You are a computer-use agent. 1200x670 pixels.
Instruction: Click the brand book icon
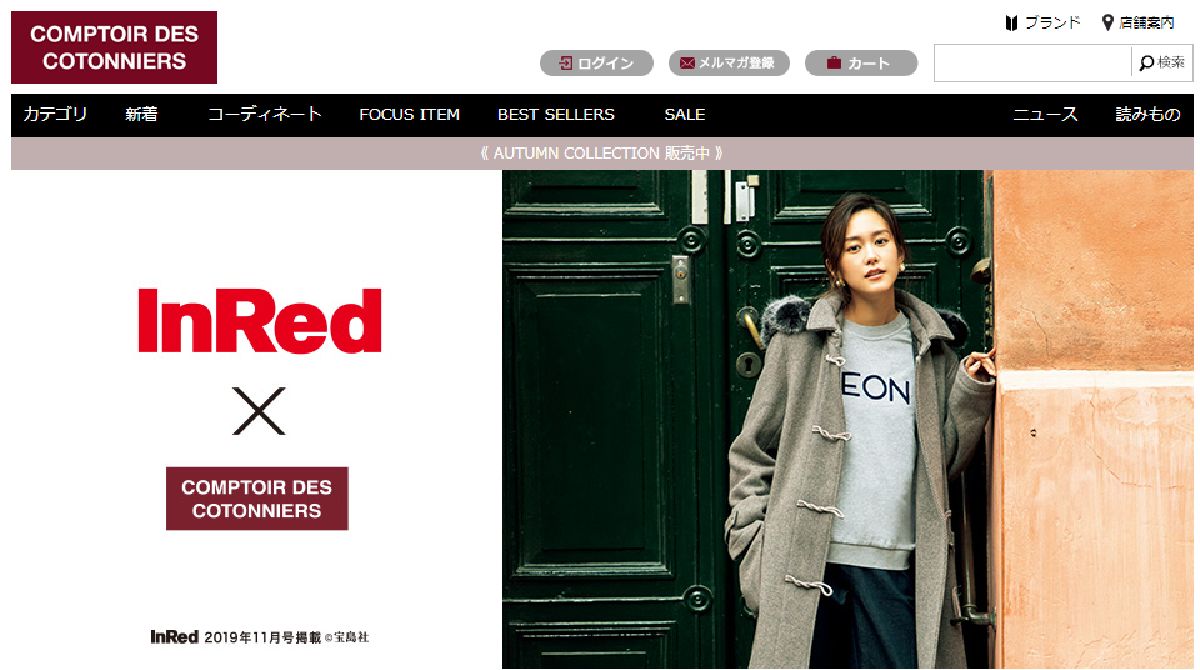[x=1011, y=22]
